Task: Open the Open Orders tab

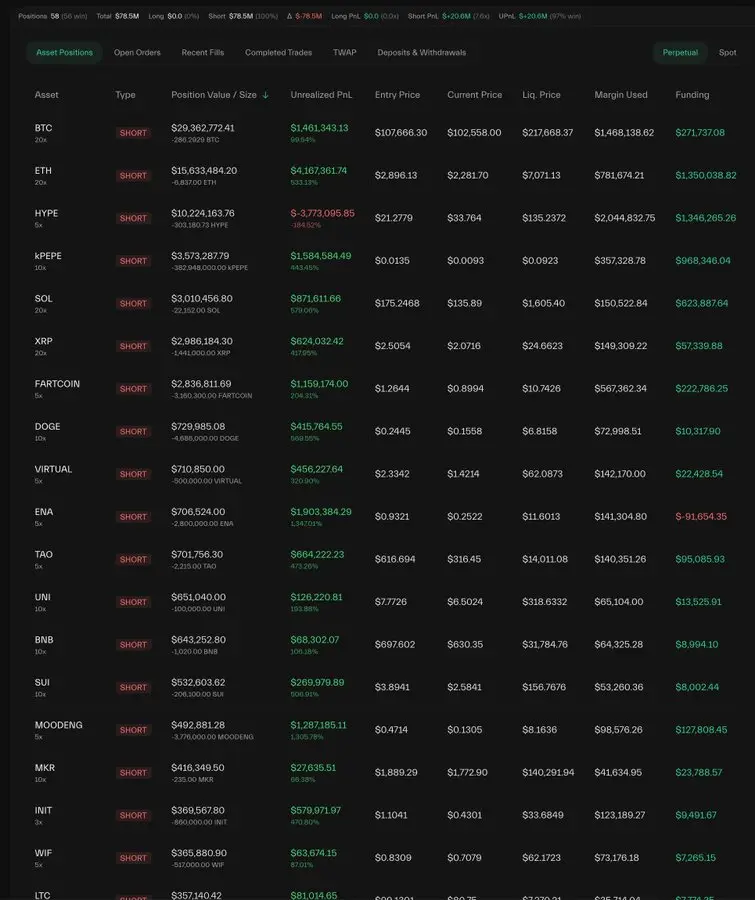Action: 135,52
